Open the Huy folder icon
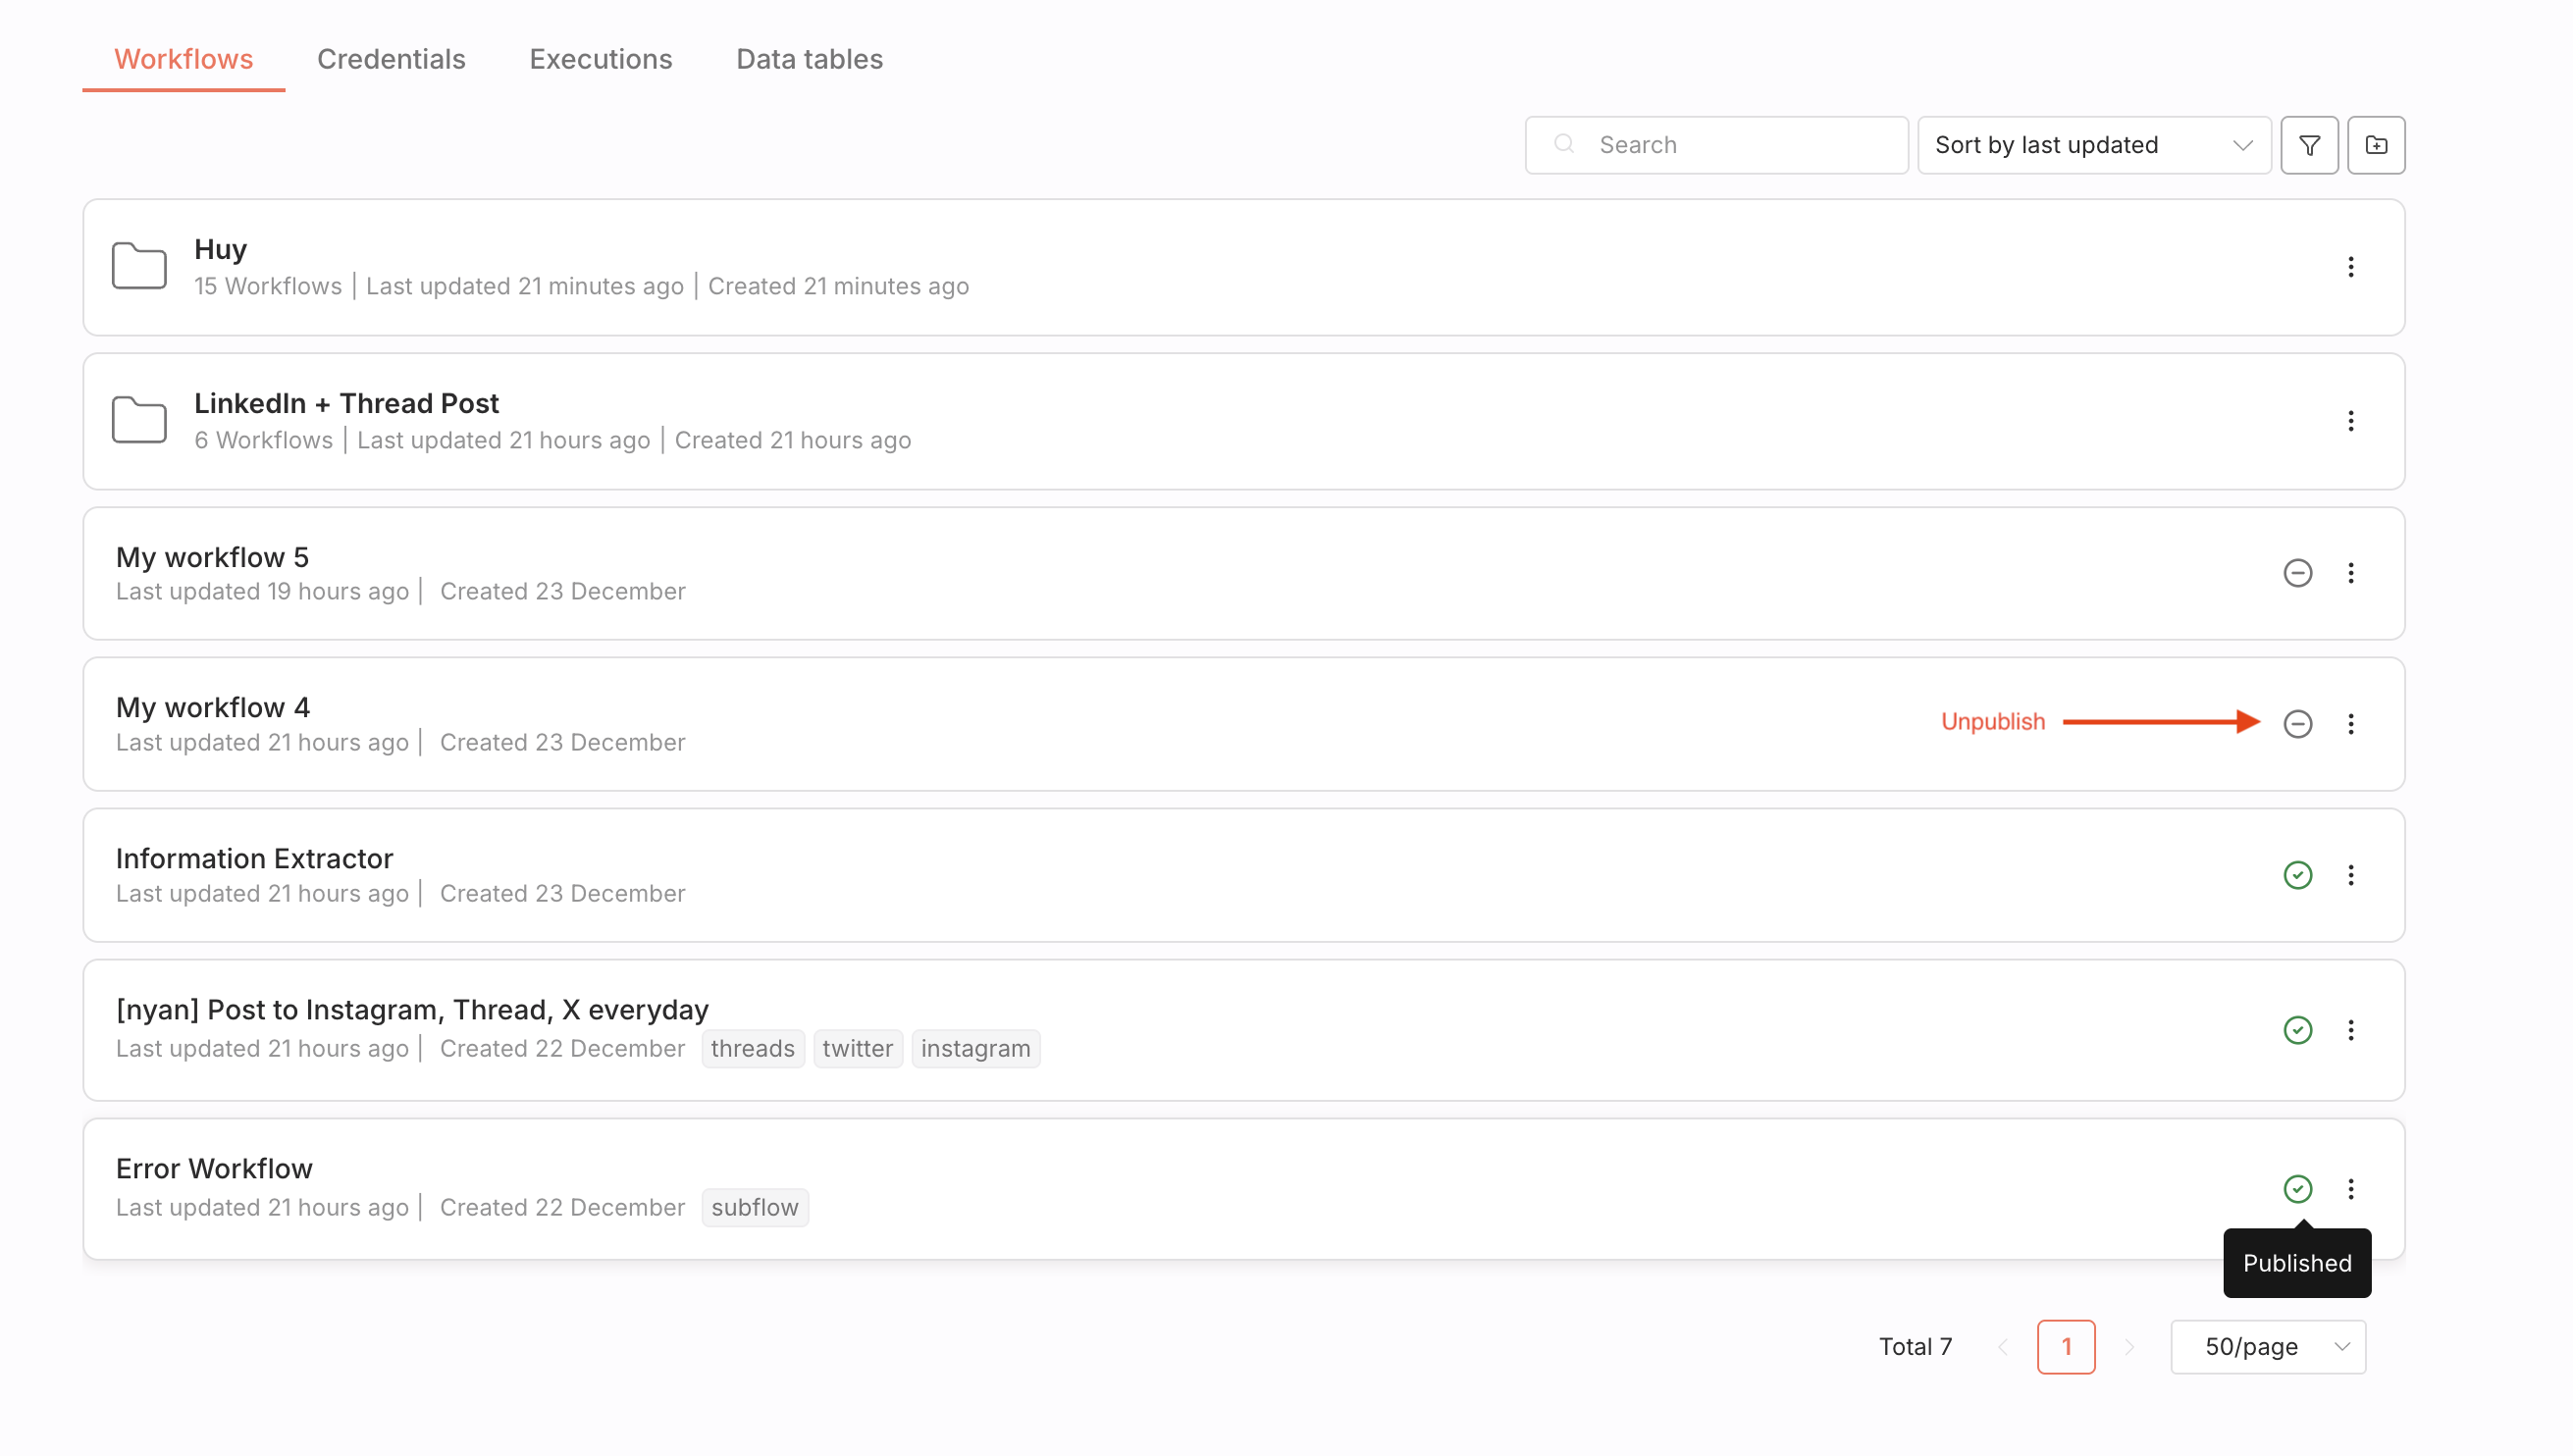Viewport: 2573px width, 1456px height. click(x=140, y=265)
